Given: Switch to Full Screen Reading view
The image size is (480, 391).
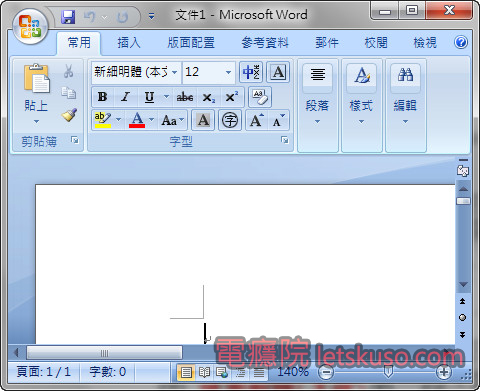Looking at the screenshot, I should [204, 372].
